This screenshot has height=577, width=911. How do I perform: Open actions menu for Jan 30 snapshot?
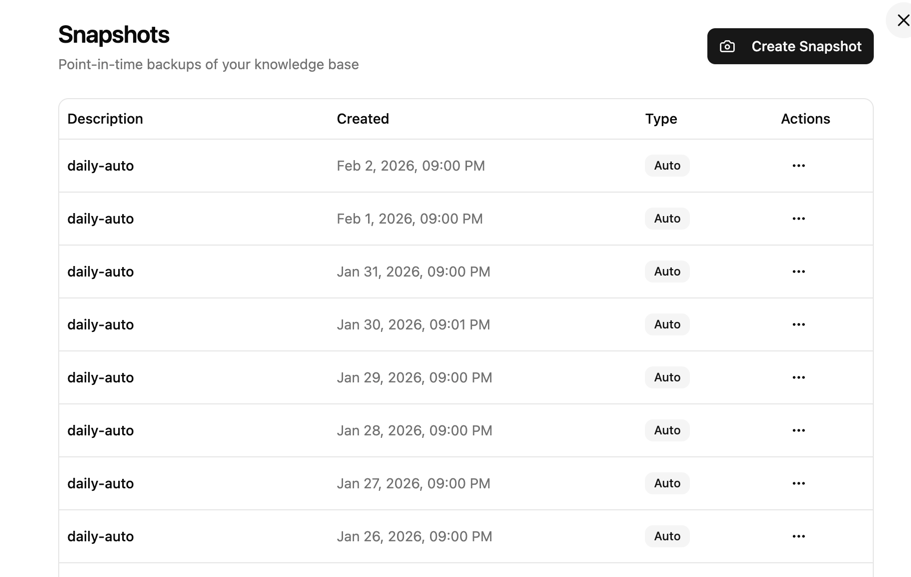pos(798,324)
